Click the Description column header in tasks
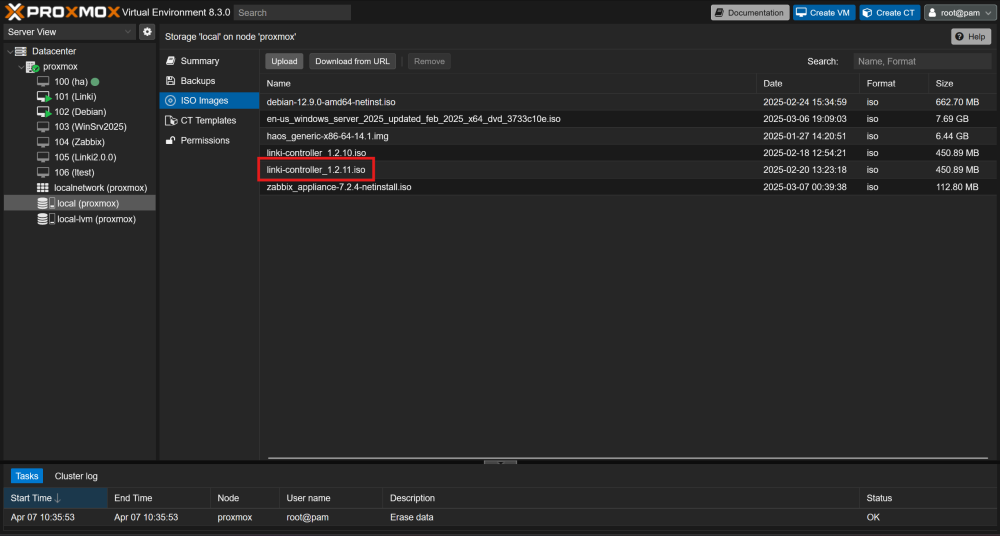 point(621,498)
